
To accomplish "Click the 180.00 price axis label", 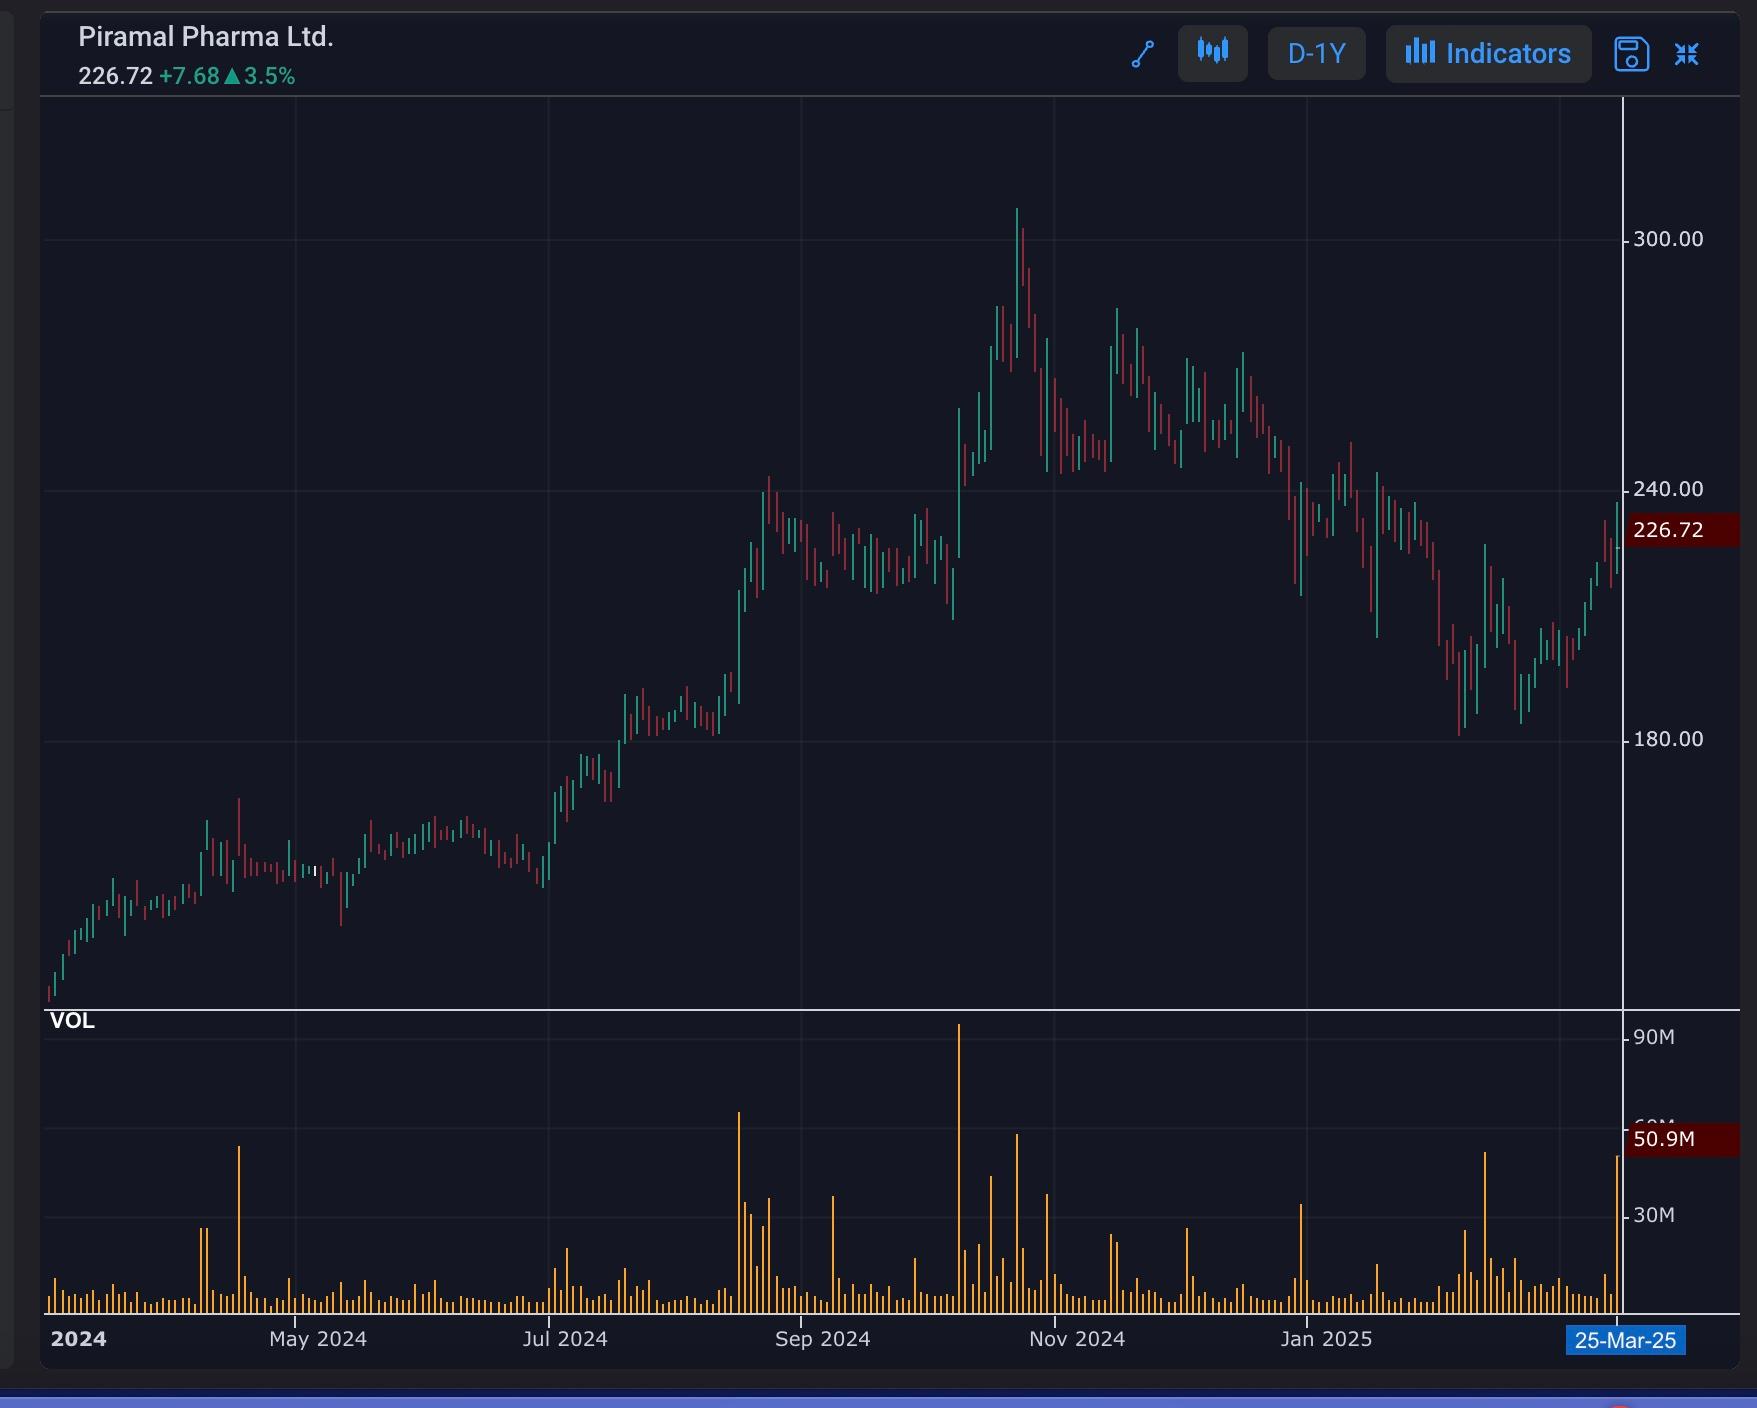I will (x=1668, y=739).
